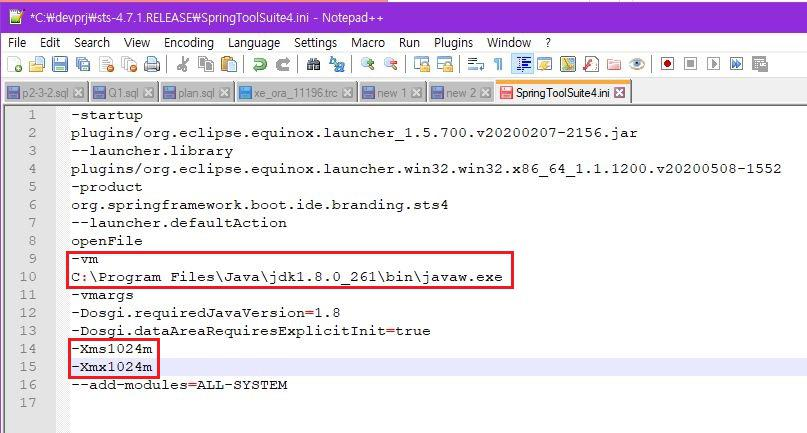Click Run macro multiple times icon

(x=736, y=64)
